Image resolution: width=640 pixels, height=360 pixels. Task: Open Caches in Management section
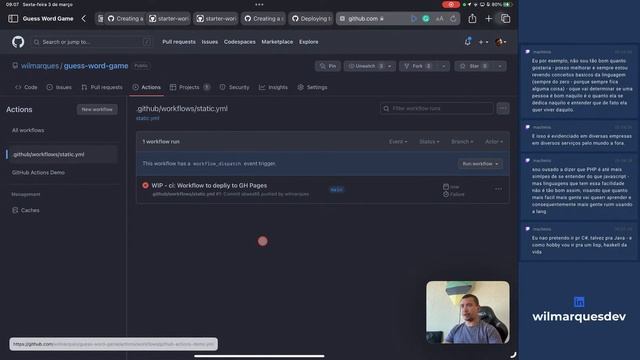(x=26, y=210)
